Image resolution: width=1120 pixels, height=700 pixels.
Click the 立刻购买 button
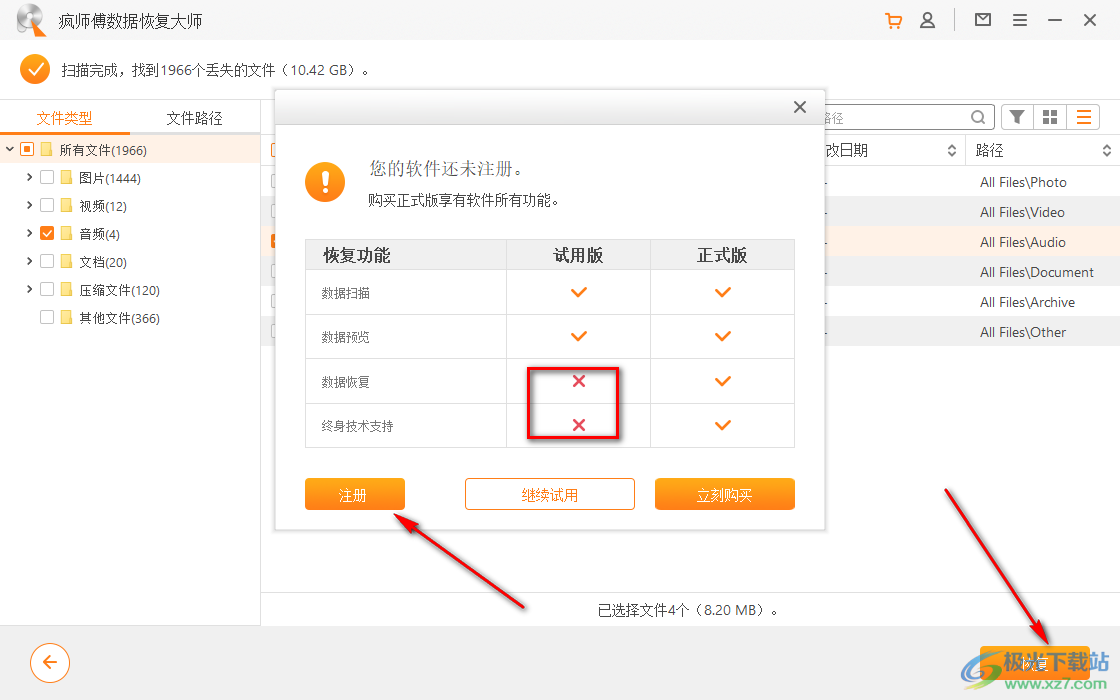[x=725, y=494]
